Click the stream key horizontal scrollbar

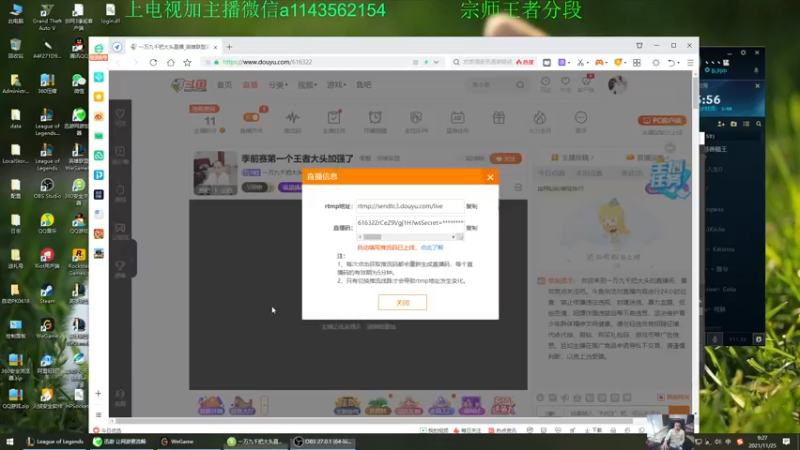click(x=407, y=237)
